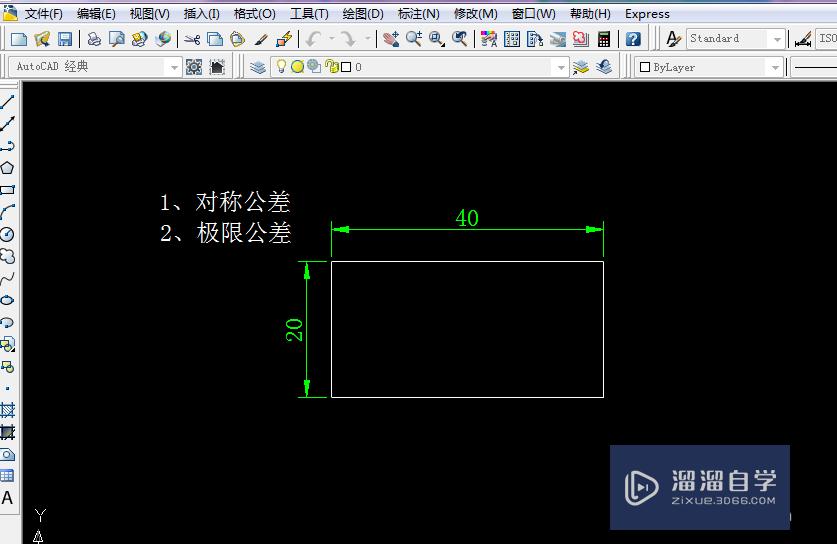This screenshot has width=837, height=544.
Task: Select the Line draw tool
Action: [x=7, y=101]
